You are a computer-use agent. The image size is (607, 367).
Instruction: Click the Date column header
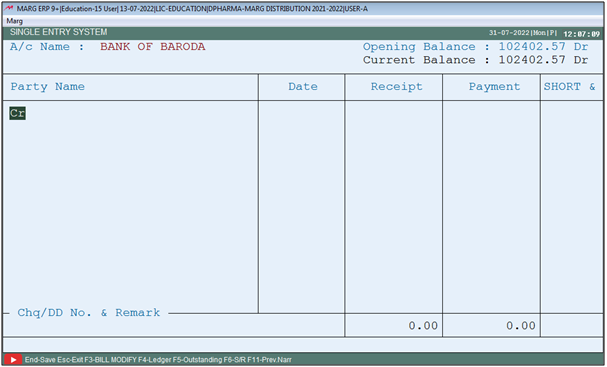pyautogui.click(x=303, y=86)
